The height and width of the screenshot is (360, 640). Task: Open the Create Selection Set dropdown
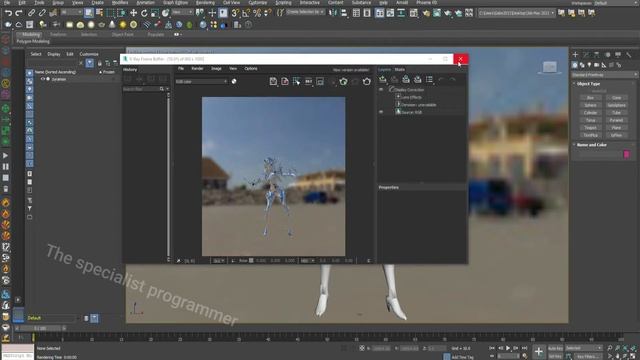pos(305,12)
